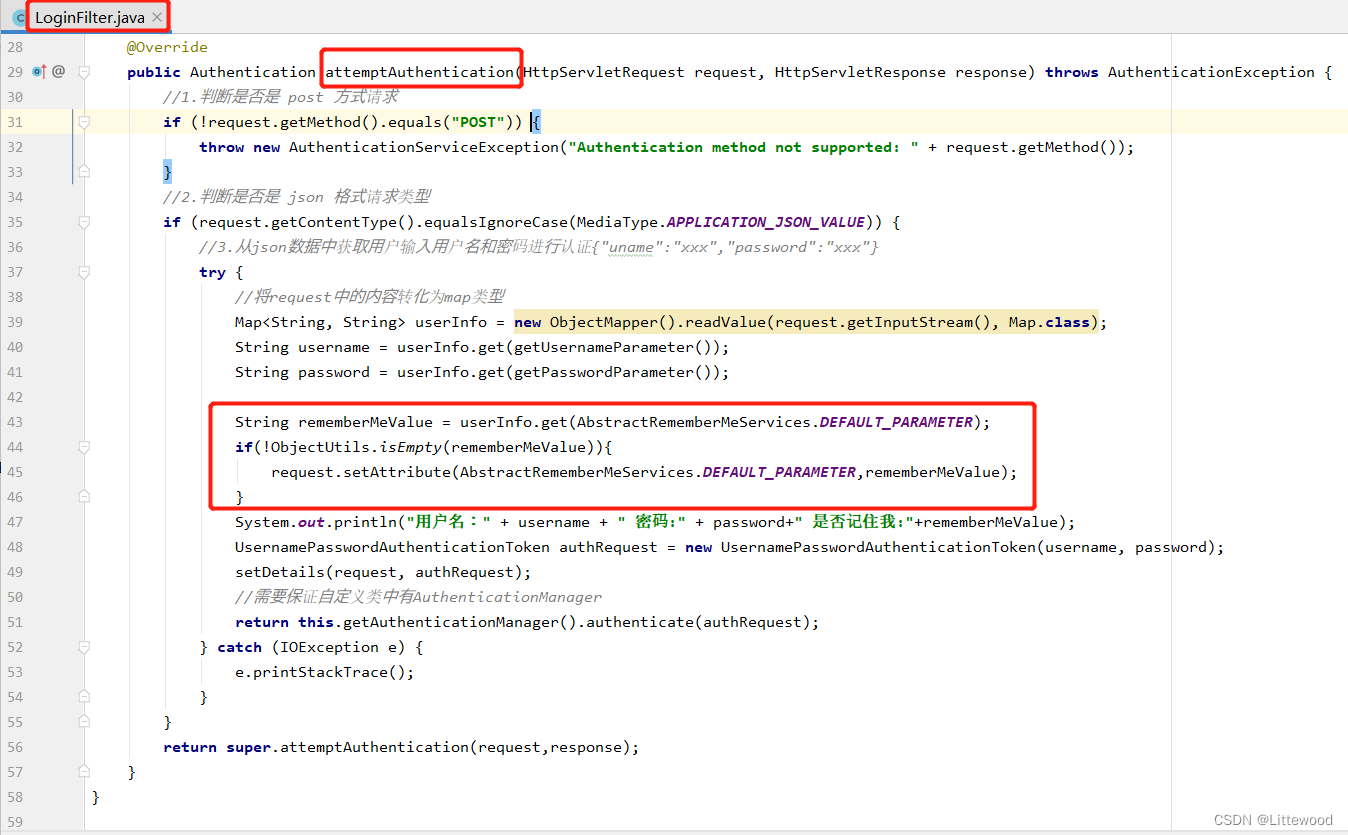Click DEFAULT_PARAMETER constant on line 43

[x=896, y=422]
